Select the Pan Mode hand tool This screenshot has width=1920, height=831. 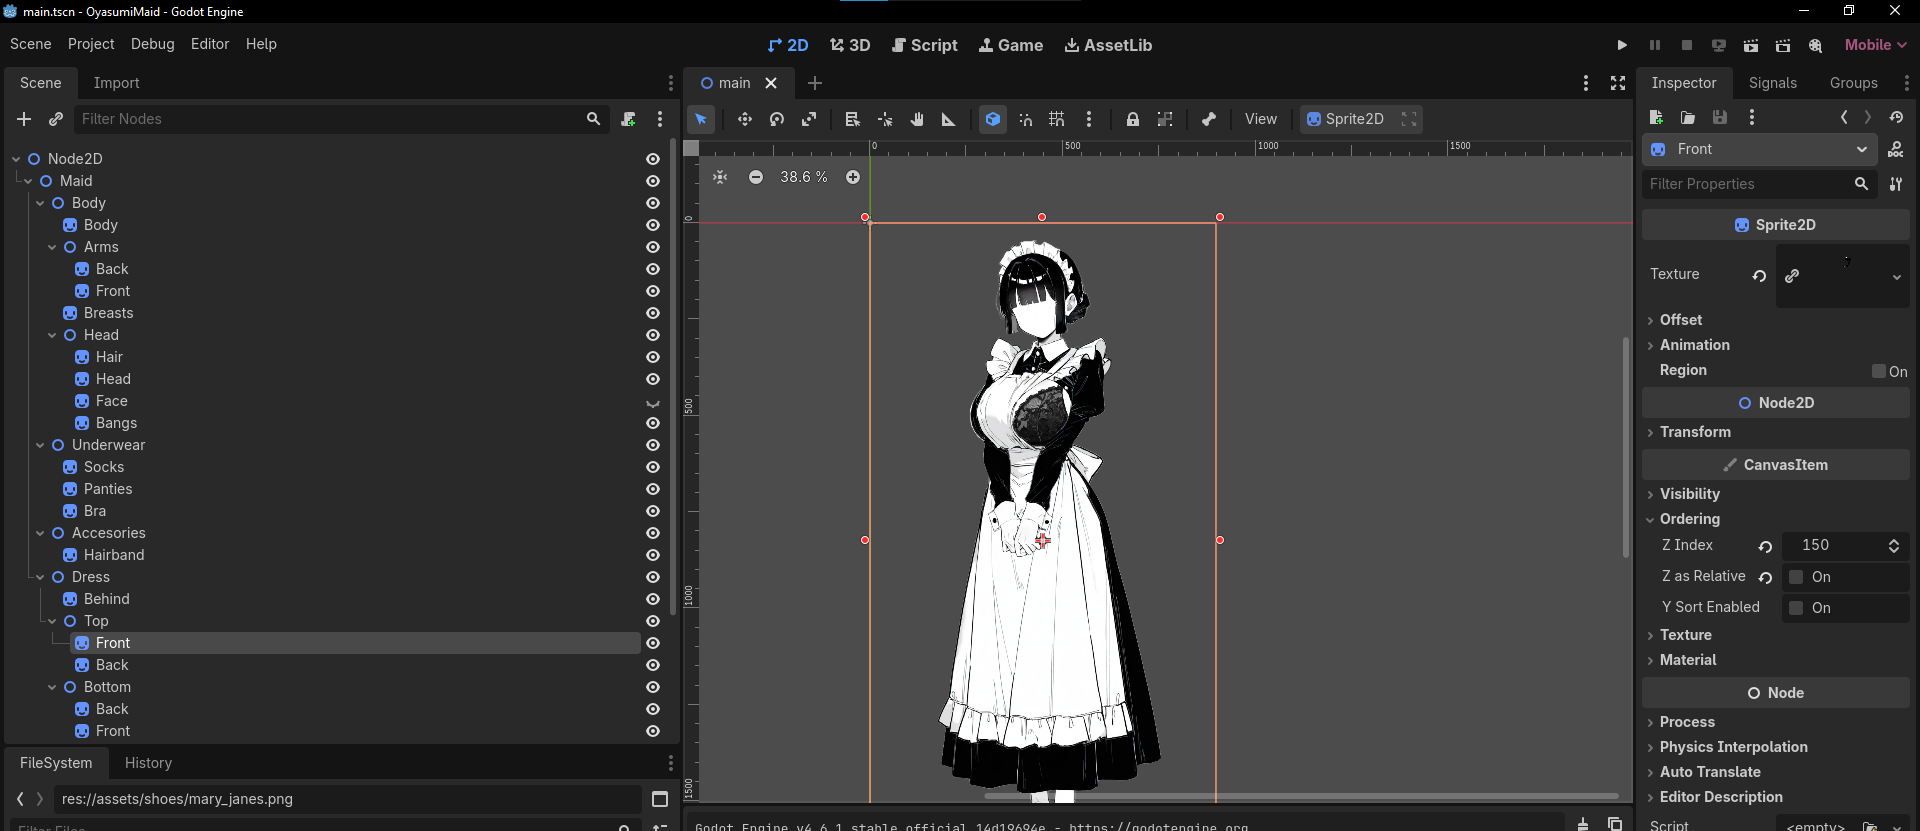pyautogui.click(x=917, y=119)
